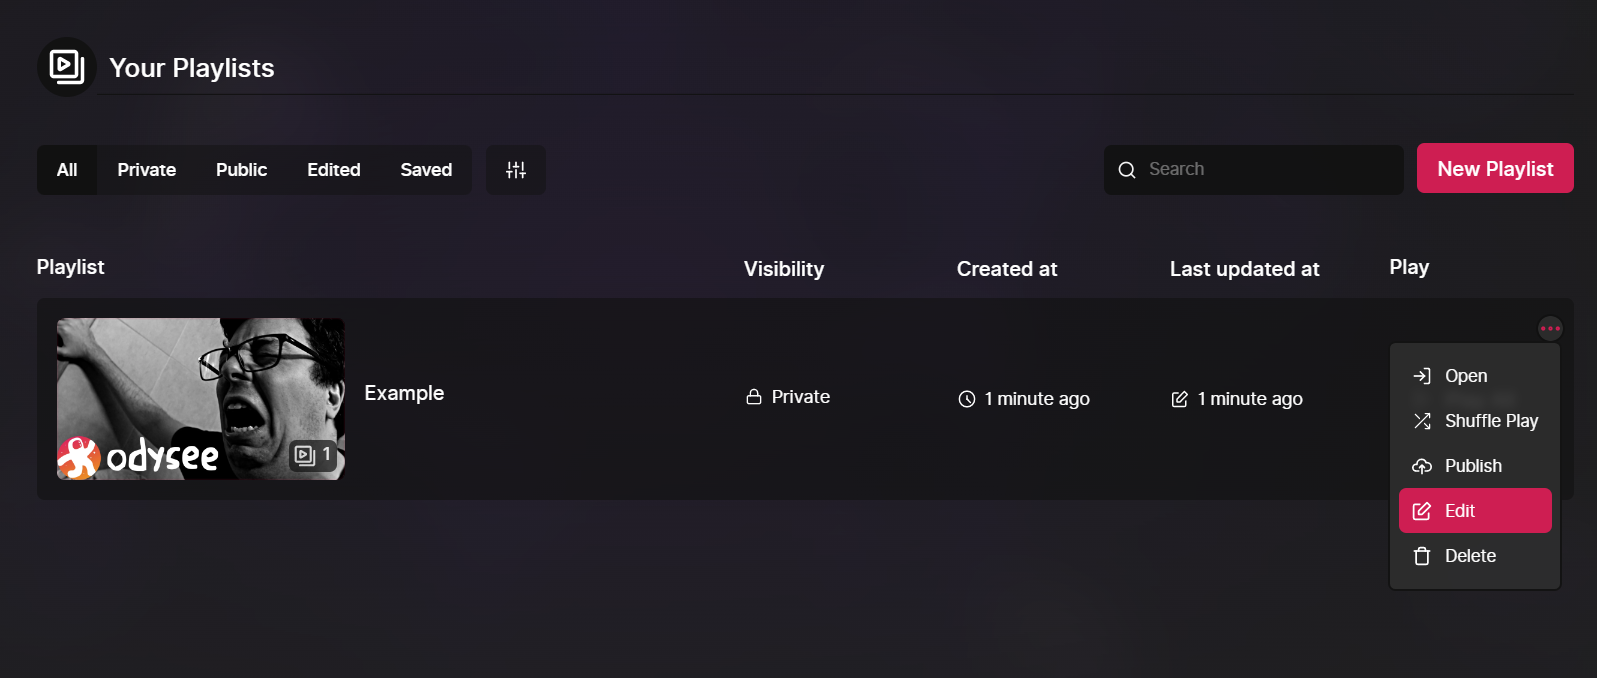Switch to the Saved playlists tab
Viewport: 1597px width, 678px height.
pyautogui.click(x=426, y=170)
